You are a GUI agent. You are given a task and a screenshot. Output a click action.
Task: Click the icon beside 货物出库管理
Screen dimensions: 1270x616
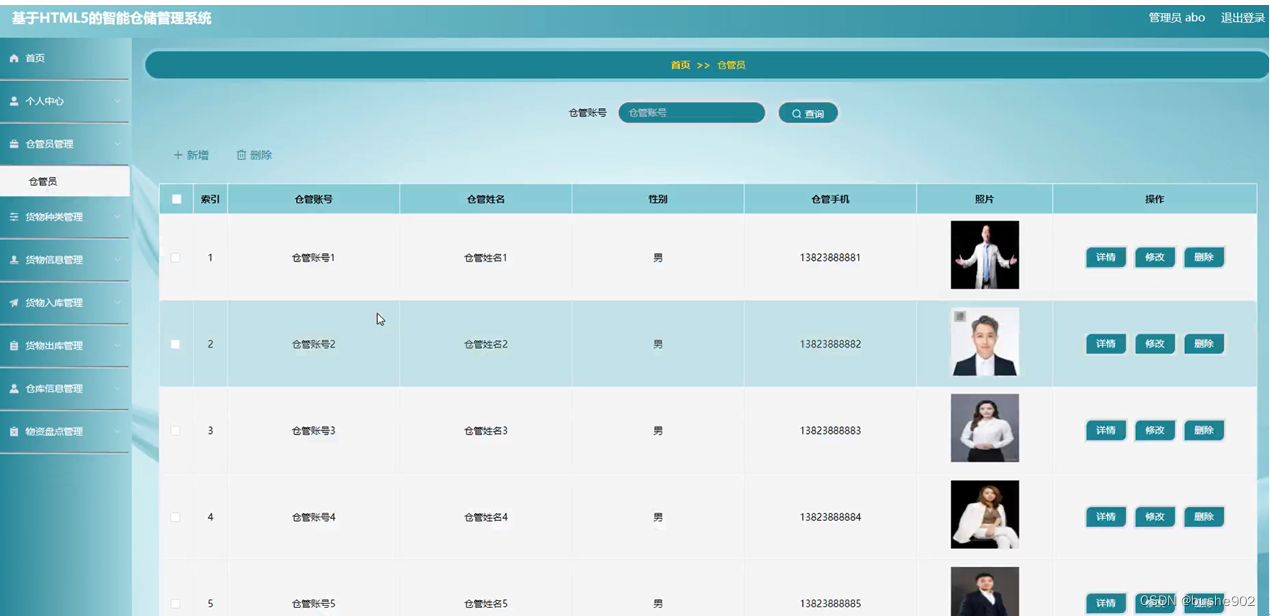pyautogui.click(x=14, y=346)
